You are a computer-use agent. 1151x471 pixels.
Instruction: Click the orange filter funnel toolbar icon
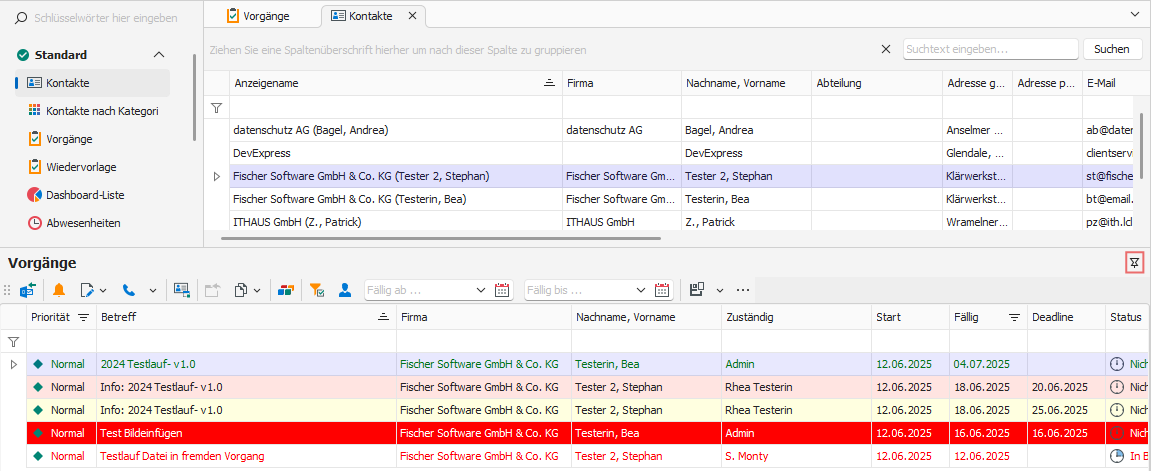316,290
